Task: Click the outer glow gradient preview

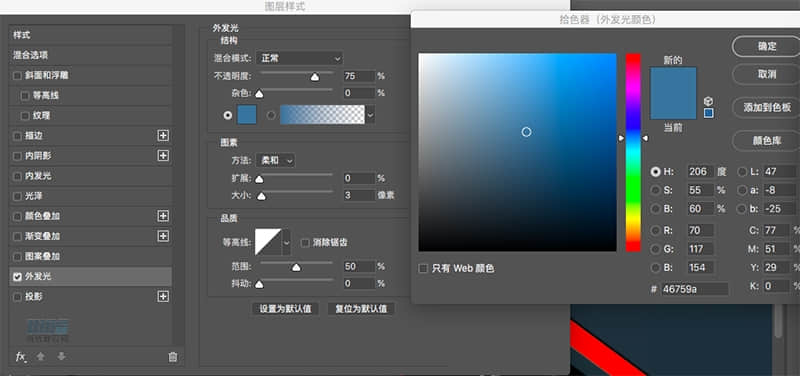Action: [x=322, y=115]
